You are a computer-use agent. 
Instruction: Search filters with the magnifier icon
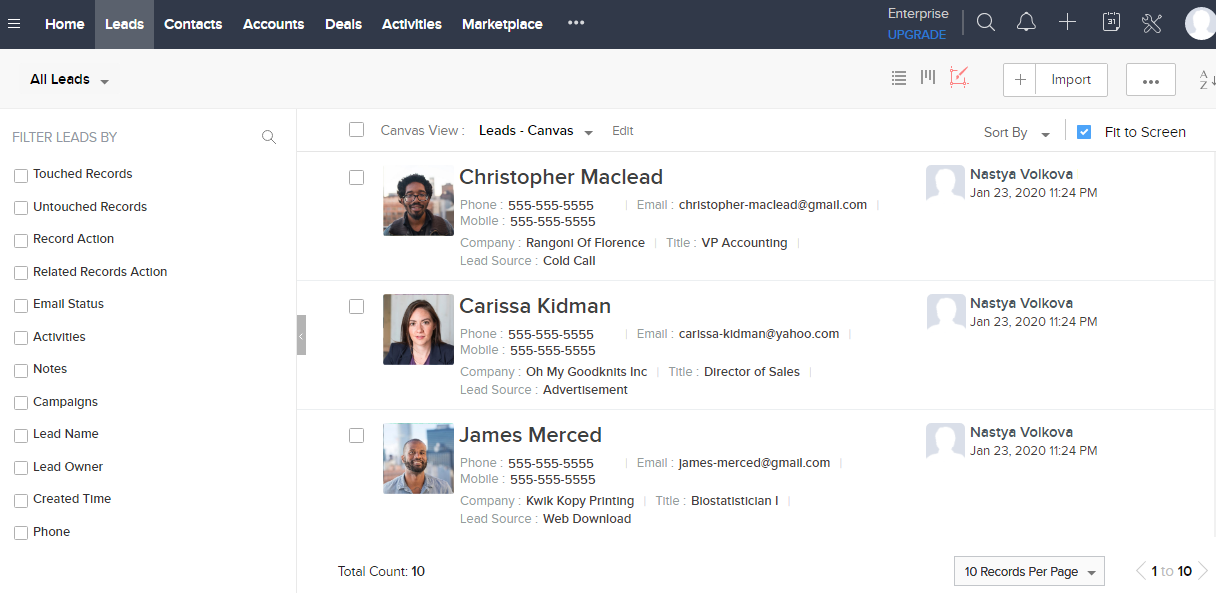(x=269, y=137)
